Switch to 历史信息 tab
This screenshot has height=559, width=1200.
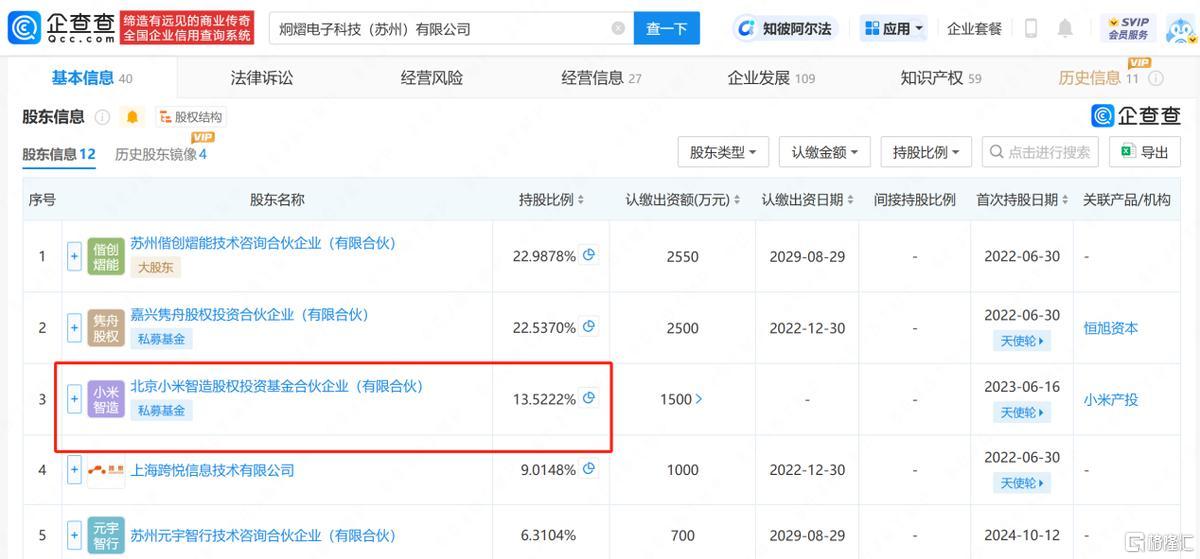coord(1099,78)
